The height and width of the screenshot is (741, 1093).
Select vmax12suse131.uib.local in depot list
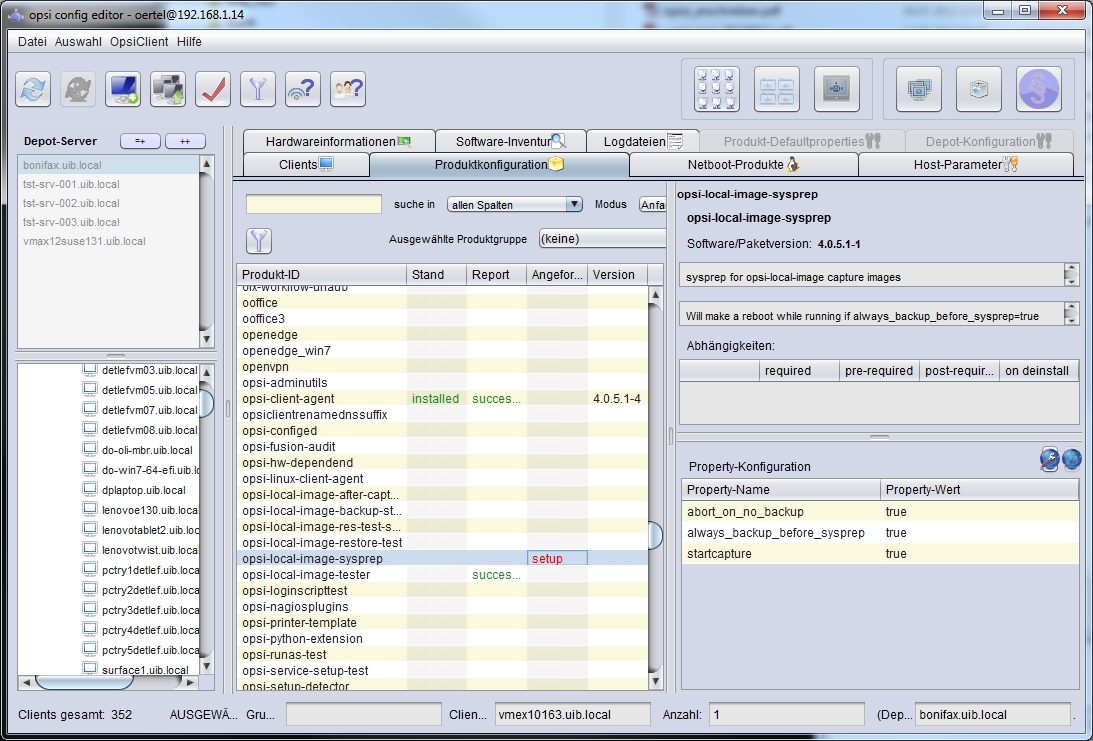[x=109, y=241]
